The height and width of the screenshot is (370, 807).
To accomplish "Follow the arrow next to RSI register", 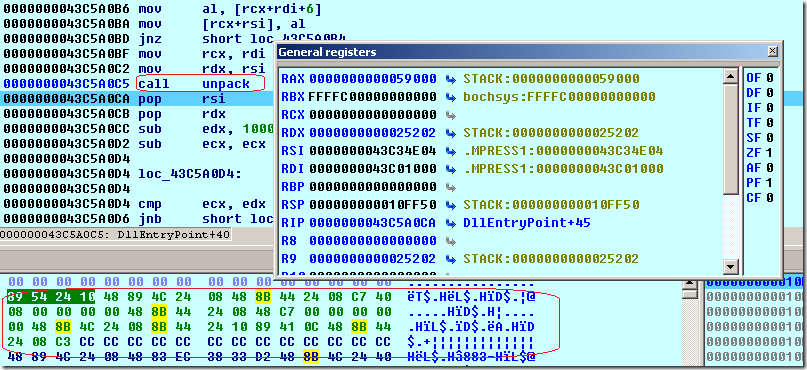I will tap(450, 151).
